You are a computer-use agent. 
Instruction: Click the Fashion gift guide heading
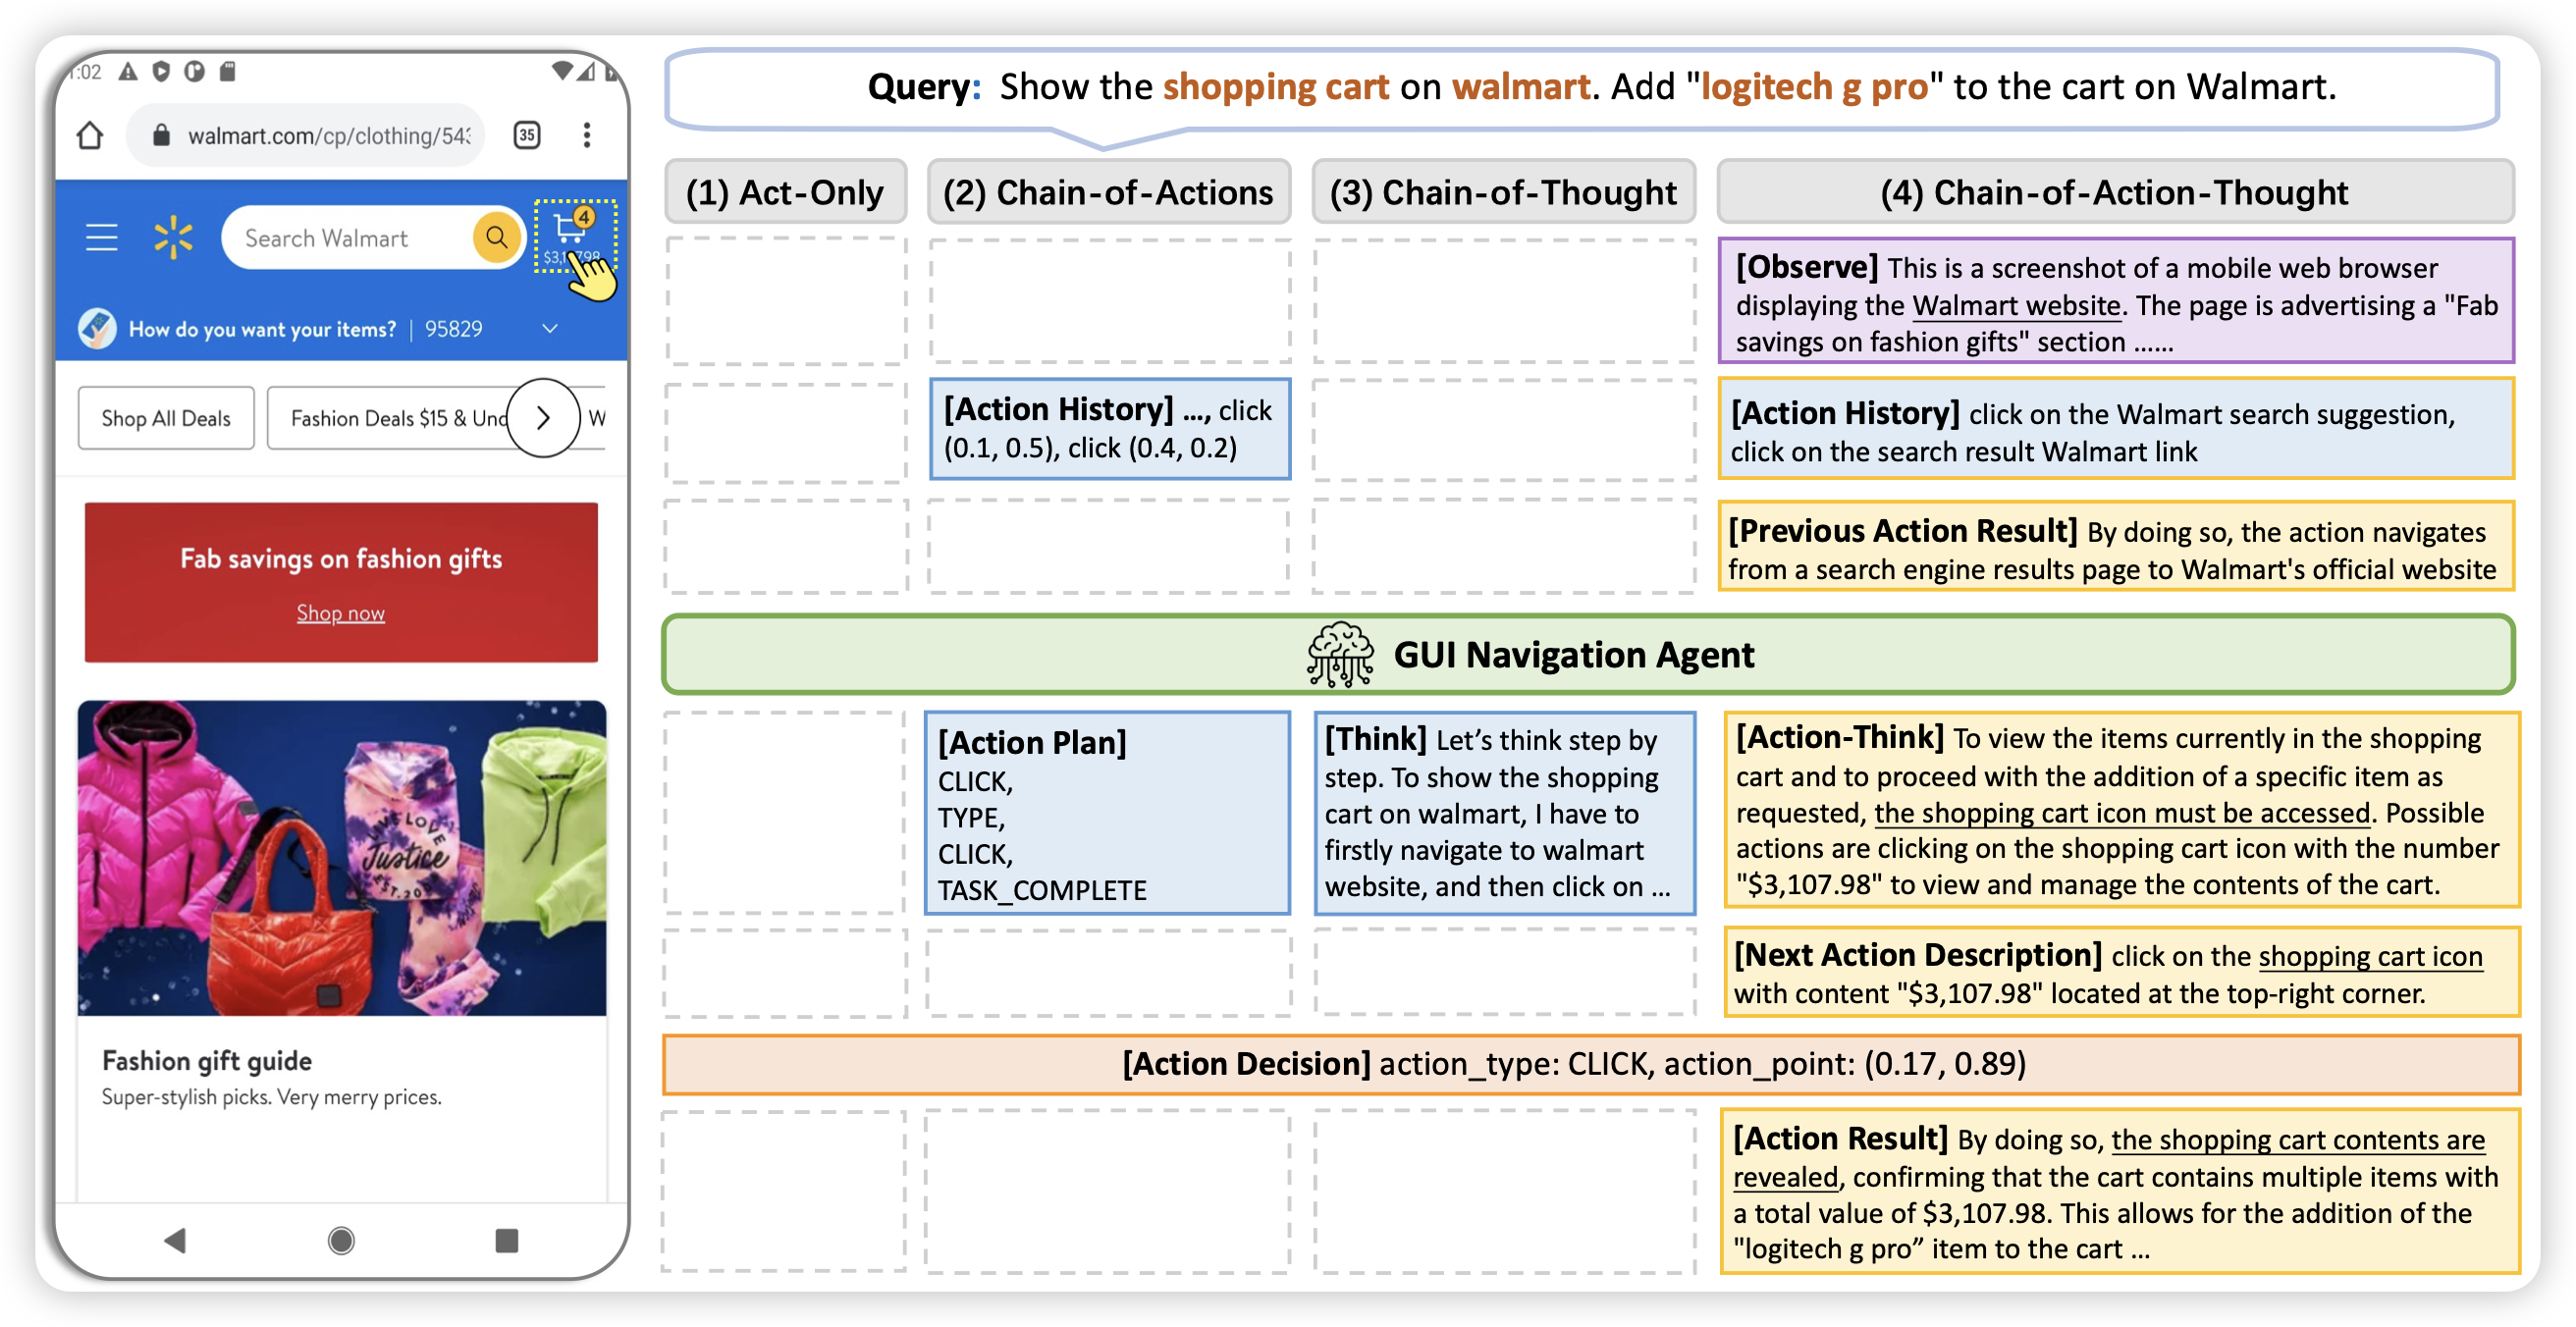click(x=207, y=1061)
